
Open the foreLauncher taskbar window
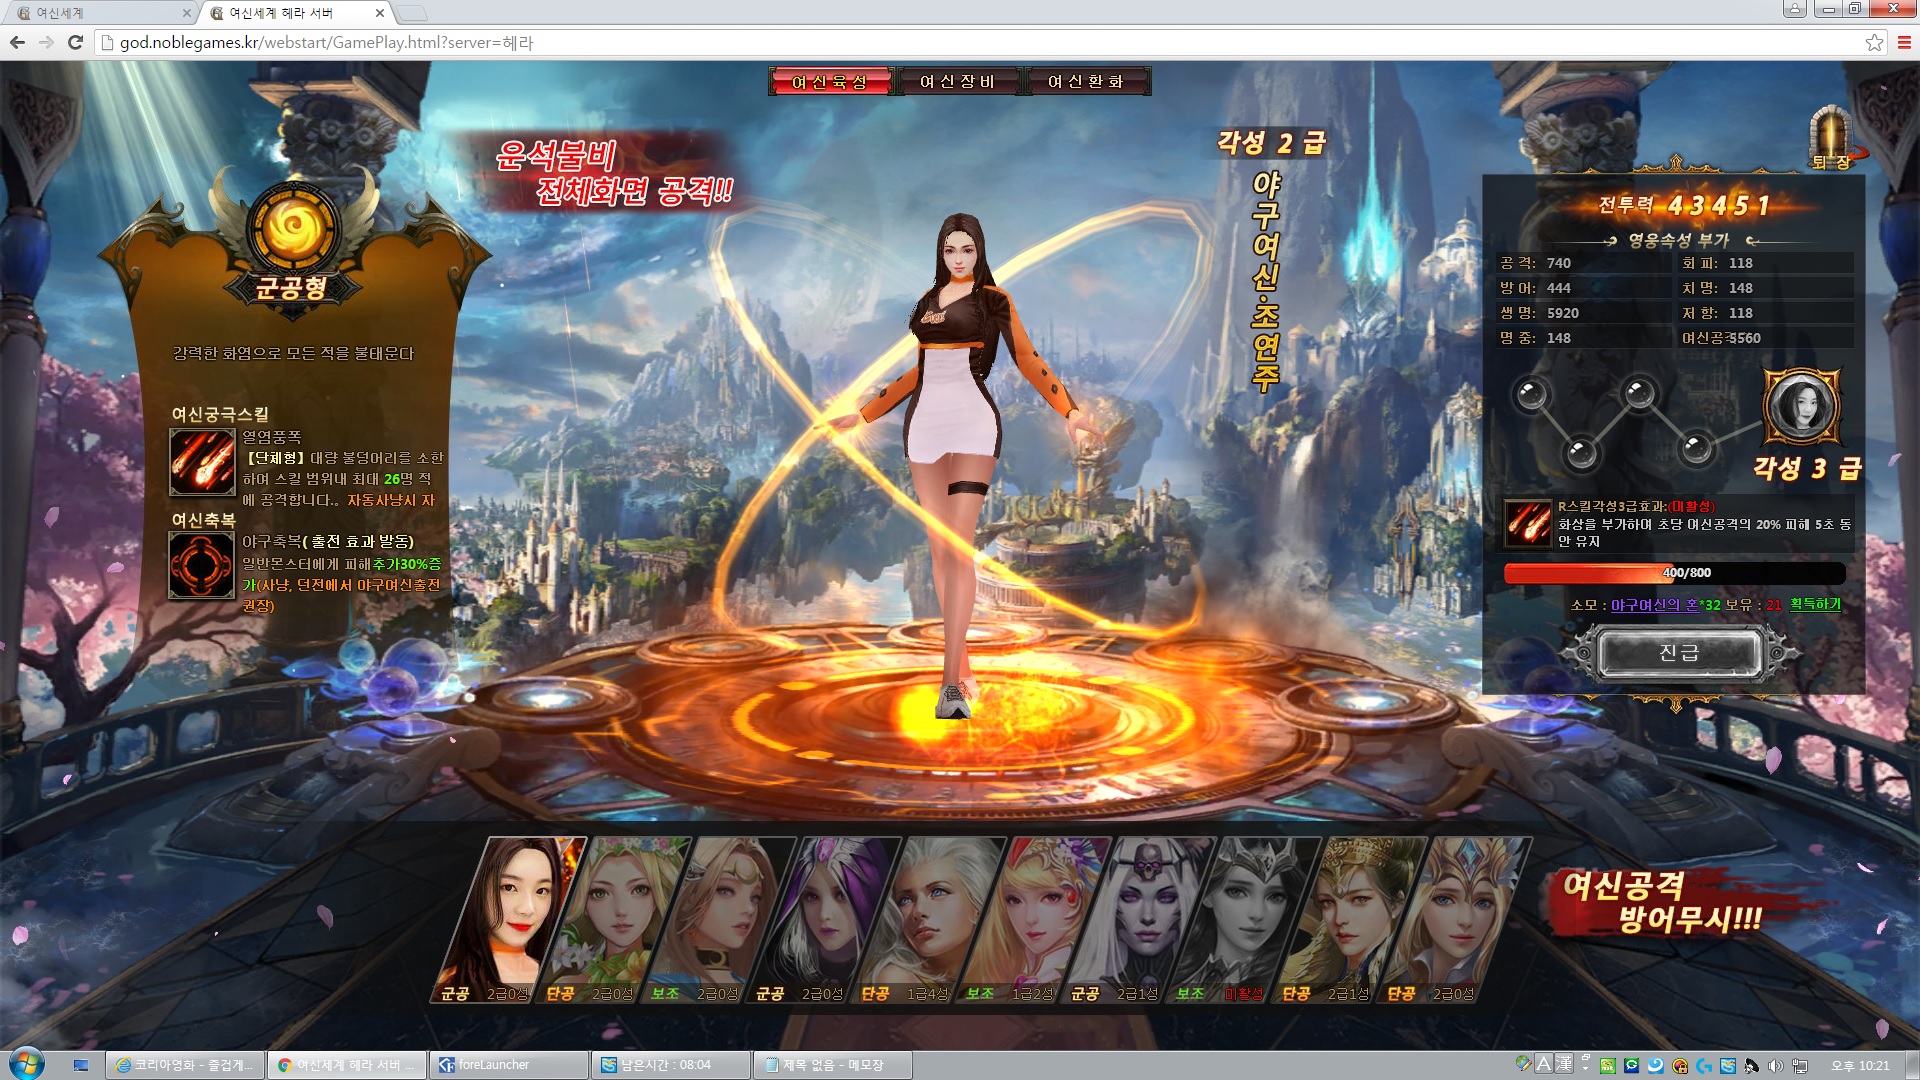tap(509, 1065)
